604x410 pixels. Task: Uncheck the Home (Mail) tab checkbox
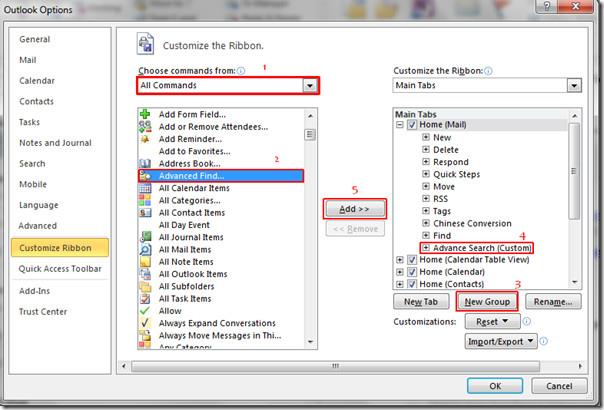point(412,124)
